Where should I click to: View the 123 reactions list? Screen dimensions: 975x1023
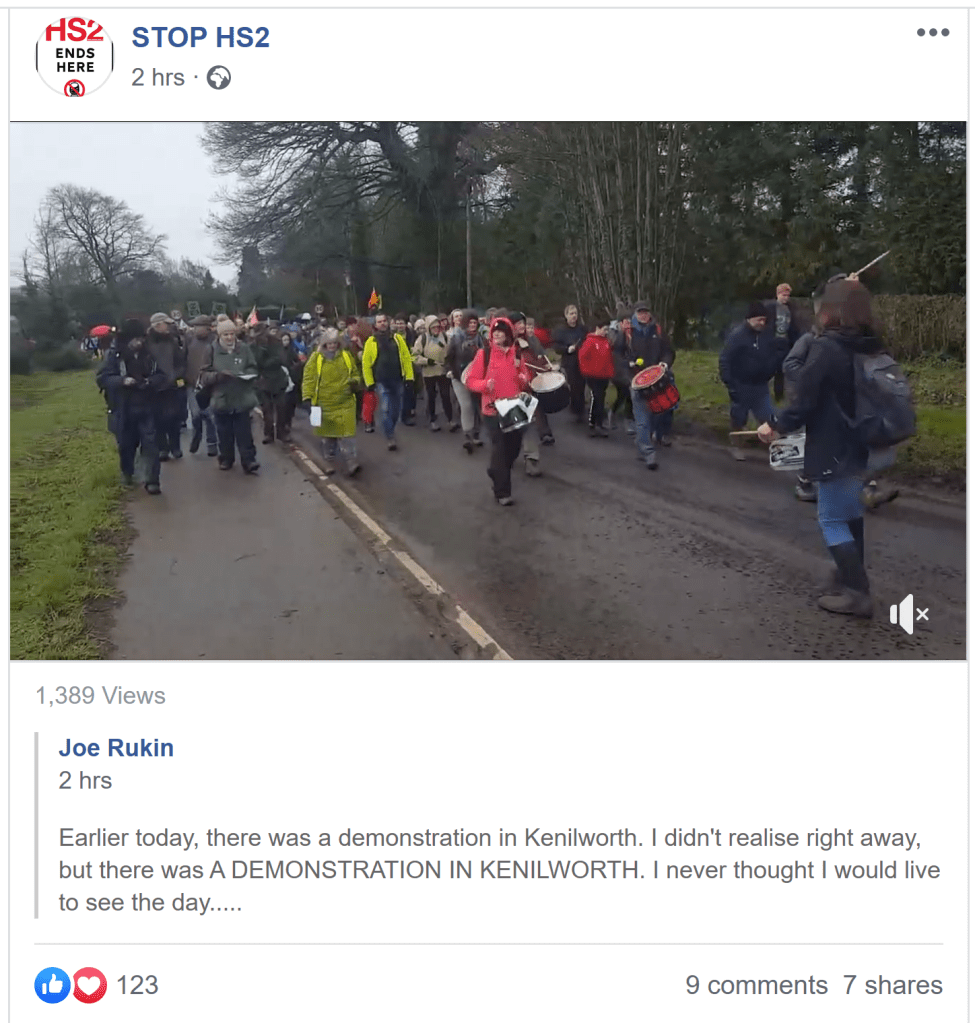(137, 985)
